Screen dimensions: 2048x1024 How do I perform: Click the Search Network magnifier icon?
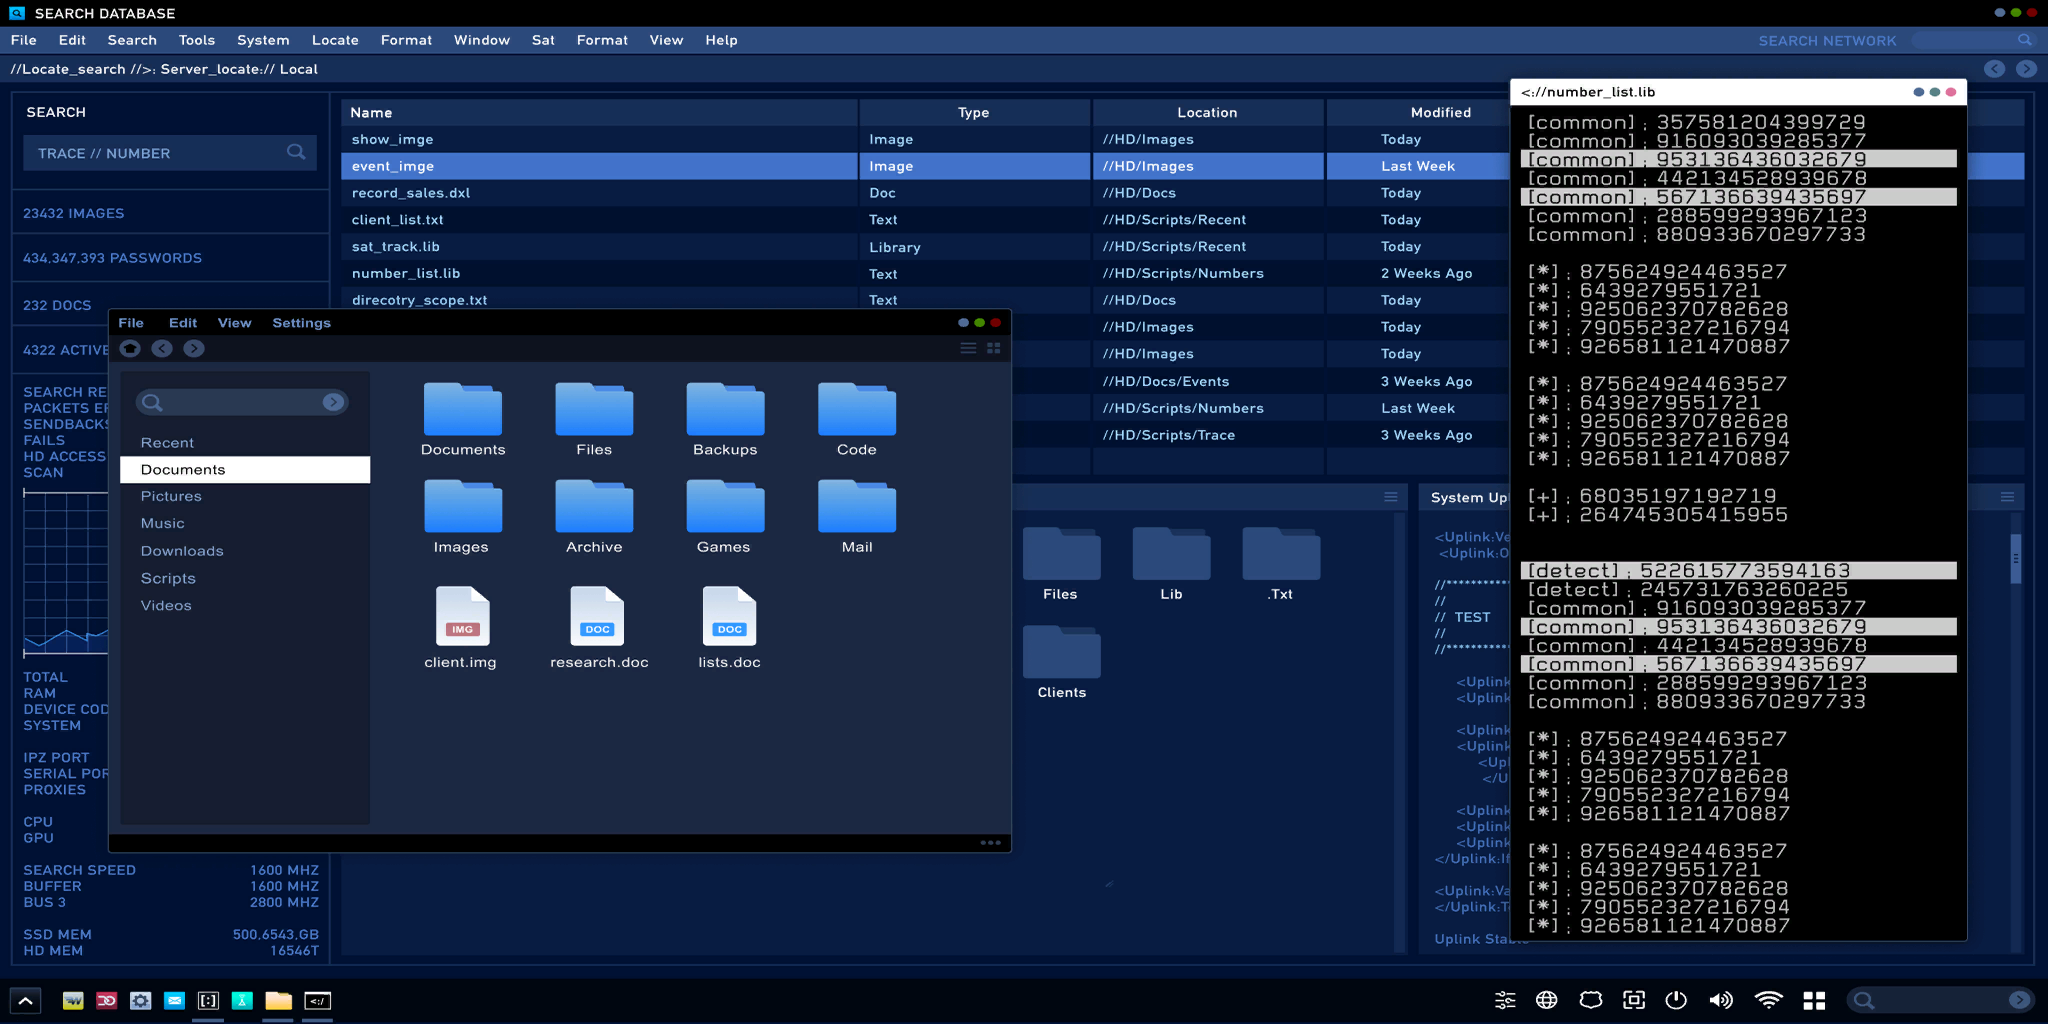click(x=2025, y=40)
